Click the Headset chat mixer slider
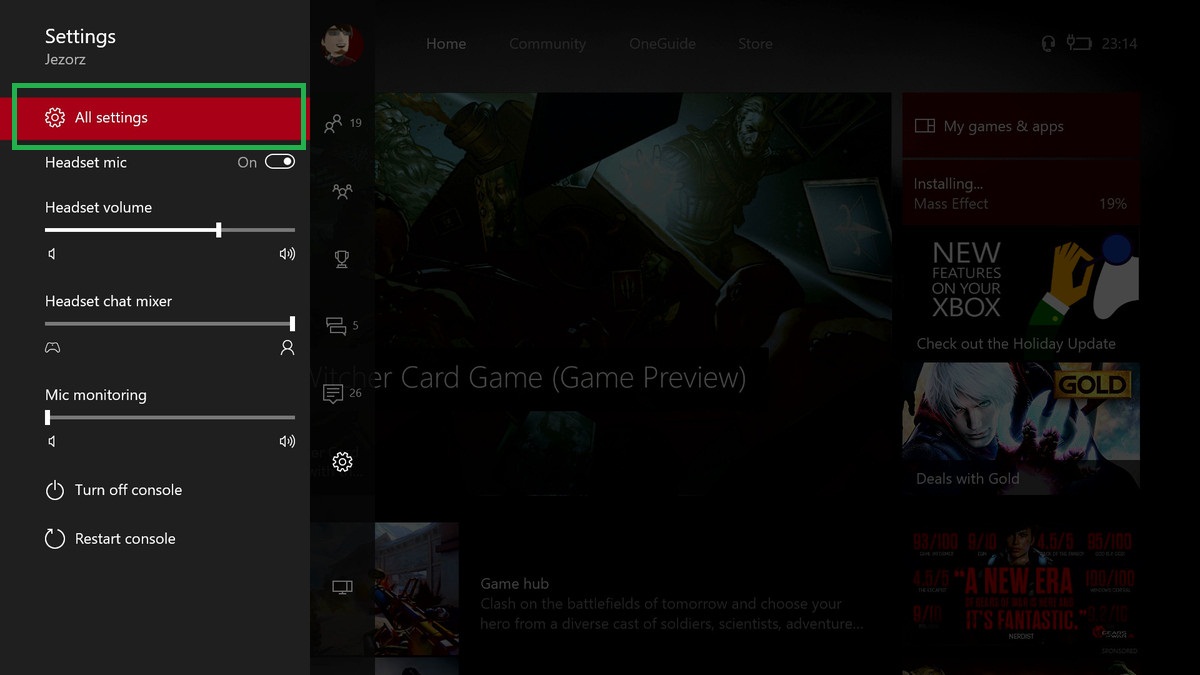The height and width of the screenshot is (675, 1200). pyautogui.click(x=170, y=323)
